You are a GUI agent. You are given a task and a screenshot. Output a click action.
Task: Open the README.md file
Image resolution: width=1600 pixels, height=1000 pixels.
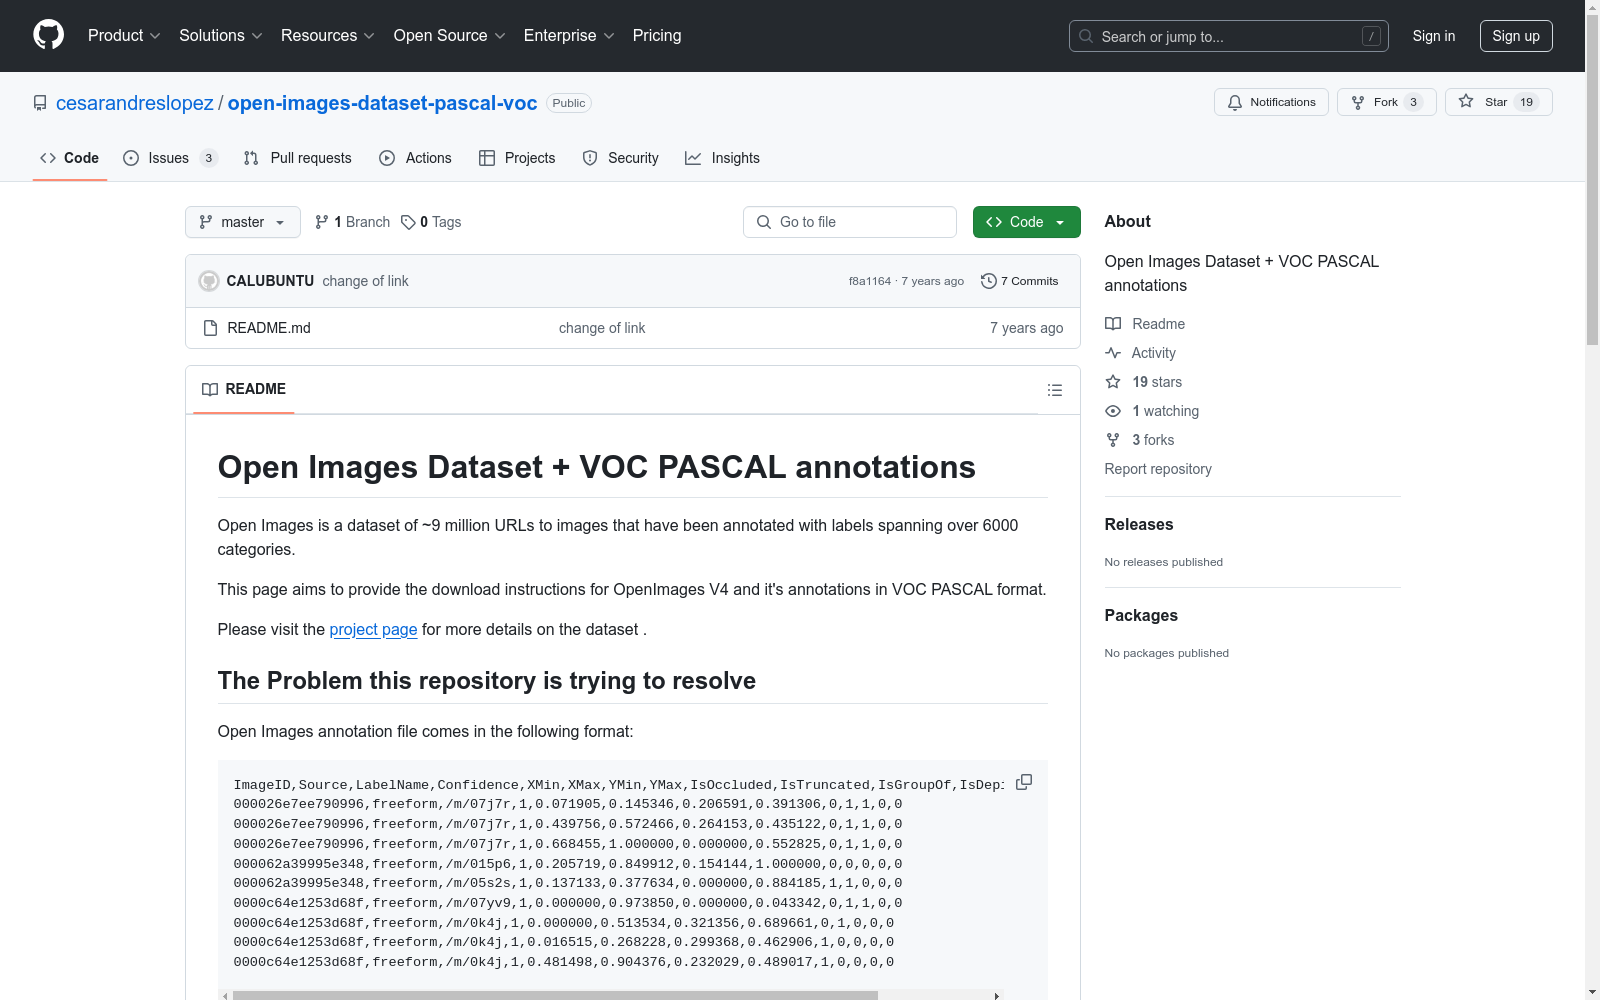click(x=269, y=328)
